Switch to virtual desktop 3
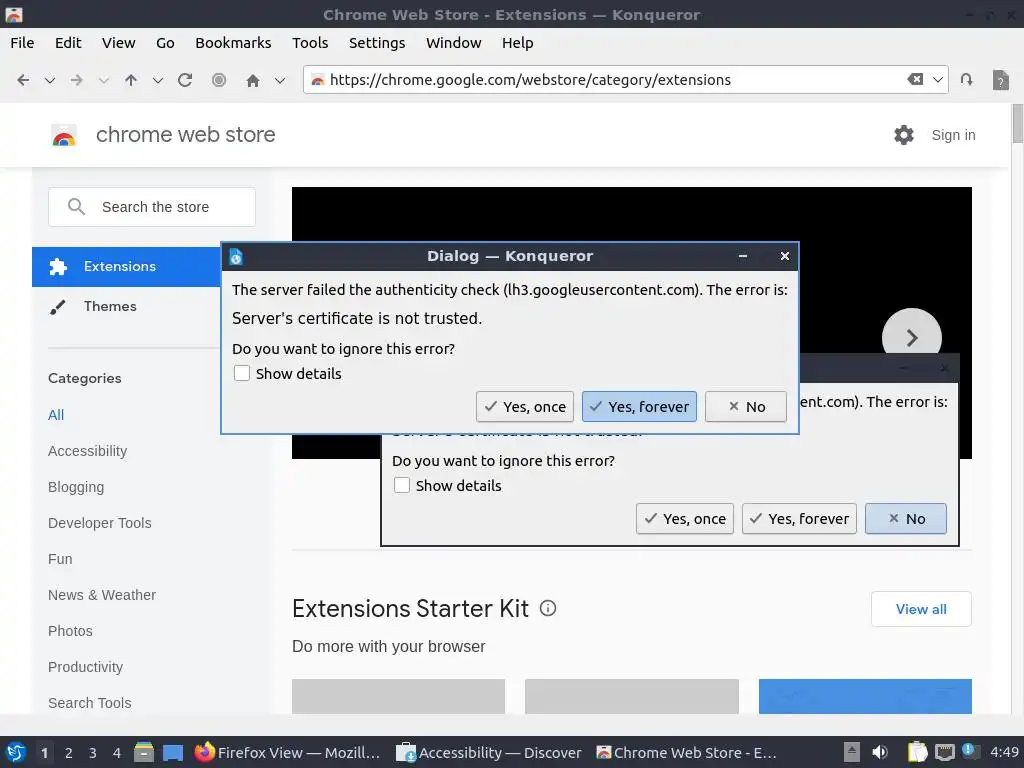The height and width of the screenshot is (768, 1024). tap(93, 753)
